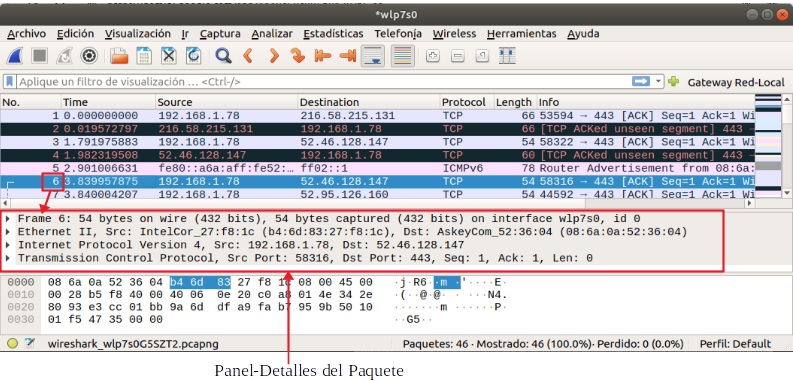Select packet 3 at time 1.791975883
The width and height of the screenshot is (793, 381).
pyautogui.click(x=377, y=142)
